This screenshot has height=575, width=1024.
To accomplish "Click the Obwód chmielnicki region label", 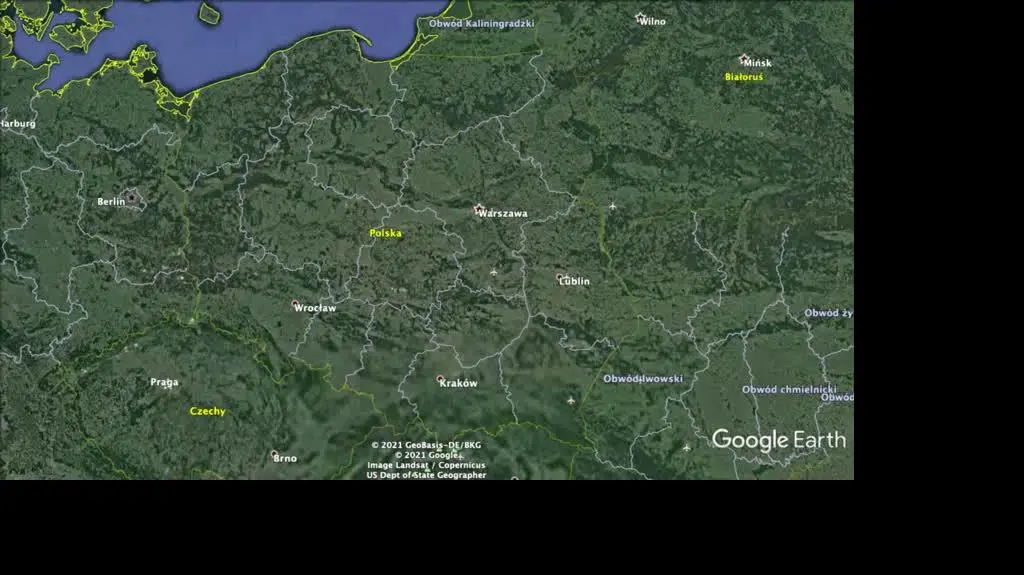I will [789, 389].
